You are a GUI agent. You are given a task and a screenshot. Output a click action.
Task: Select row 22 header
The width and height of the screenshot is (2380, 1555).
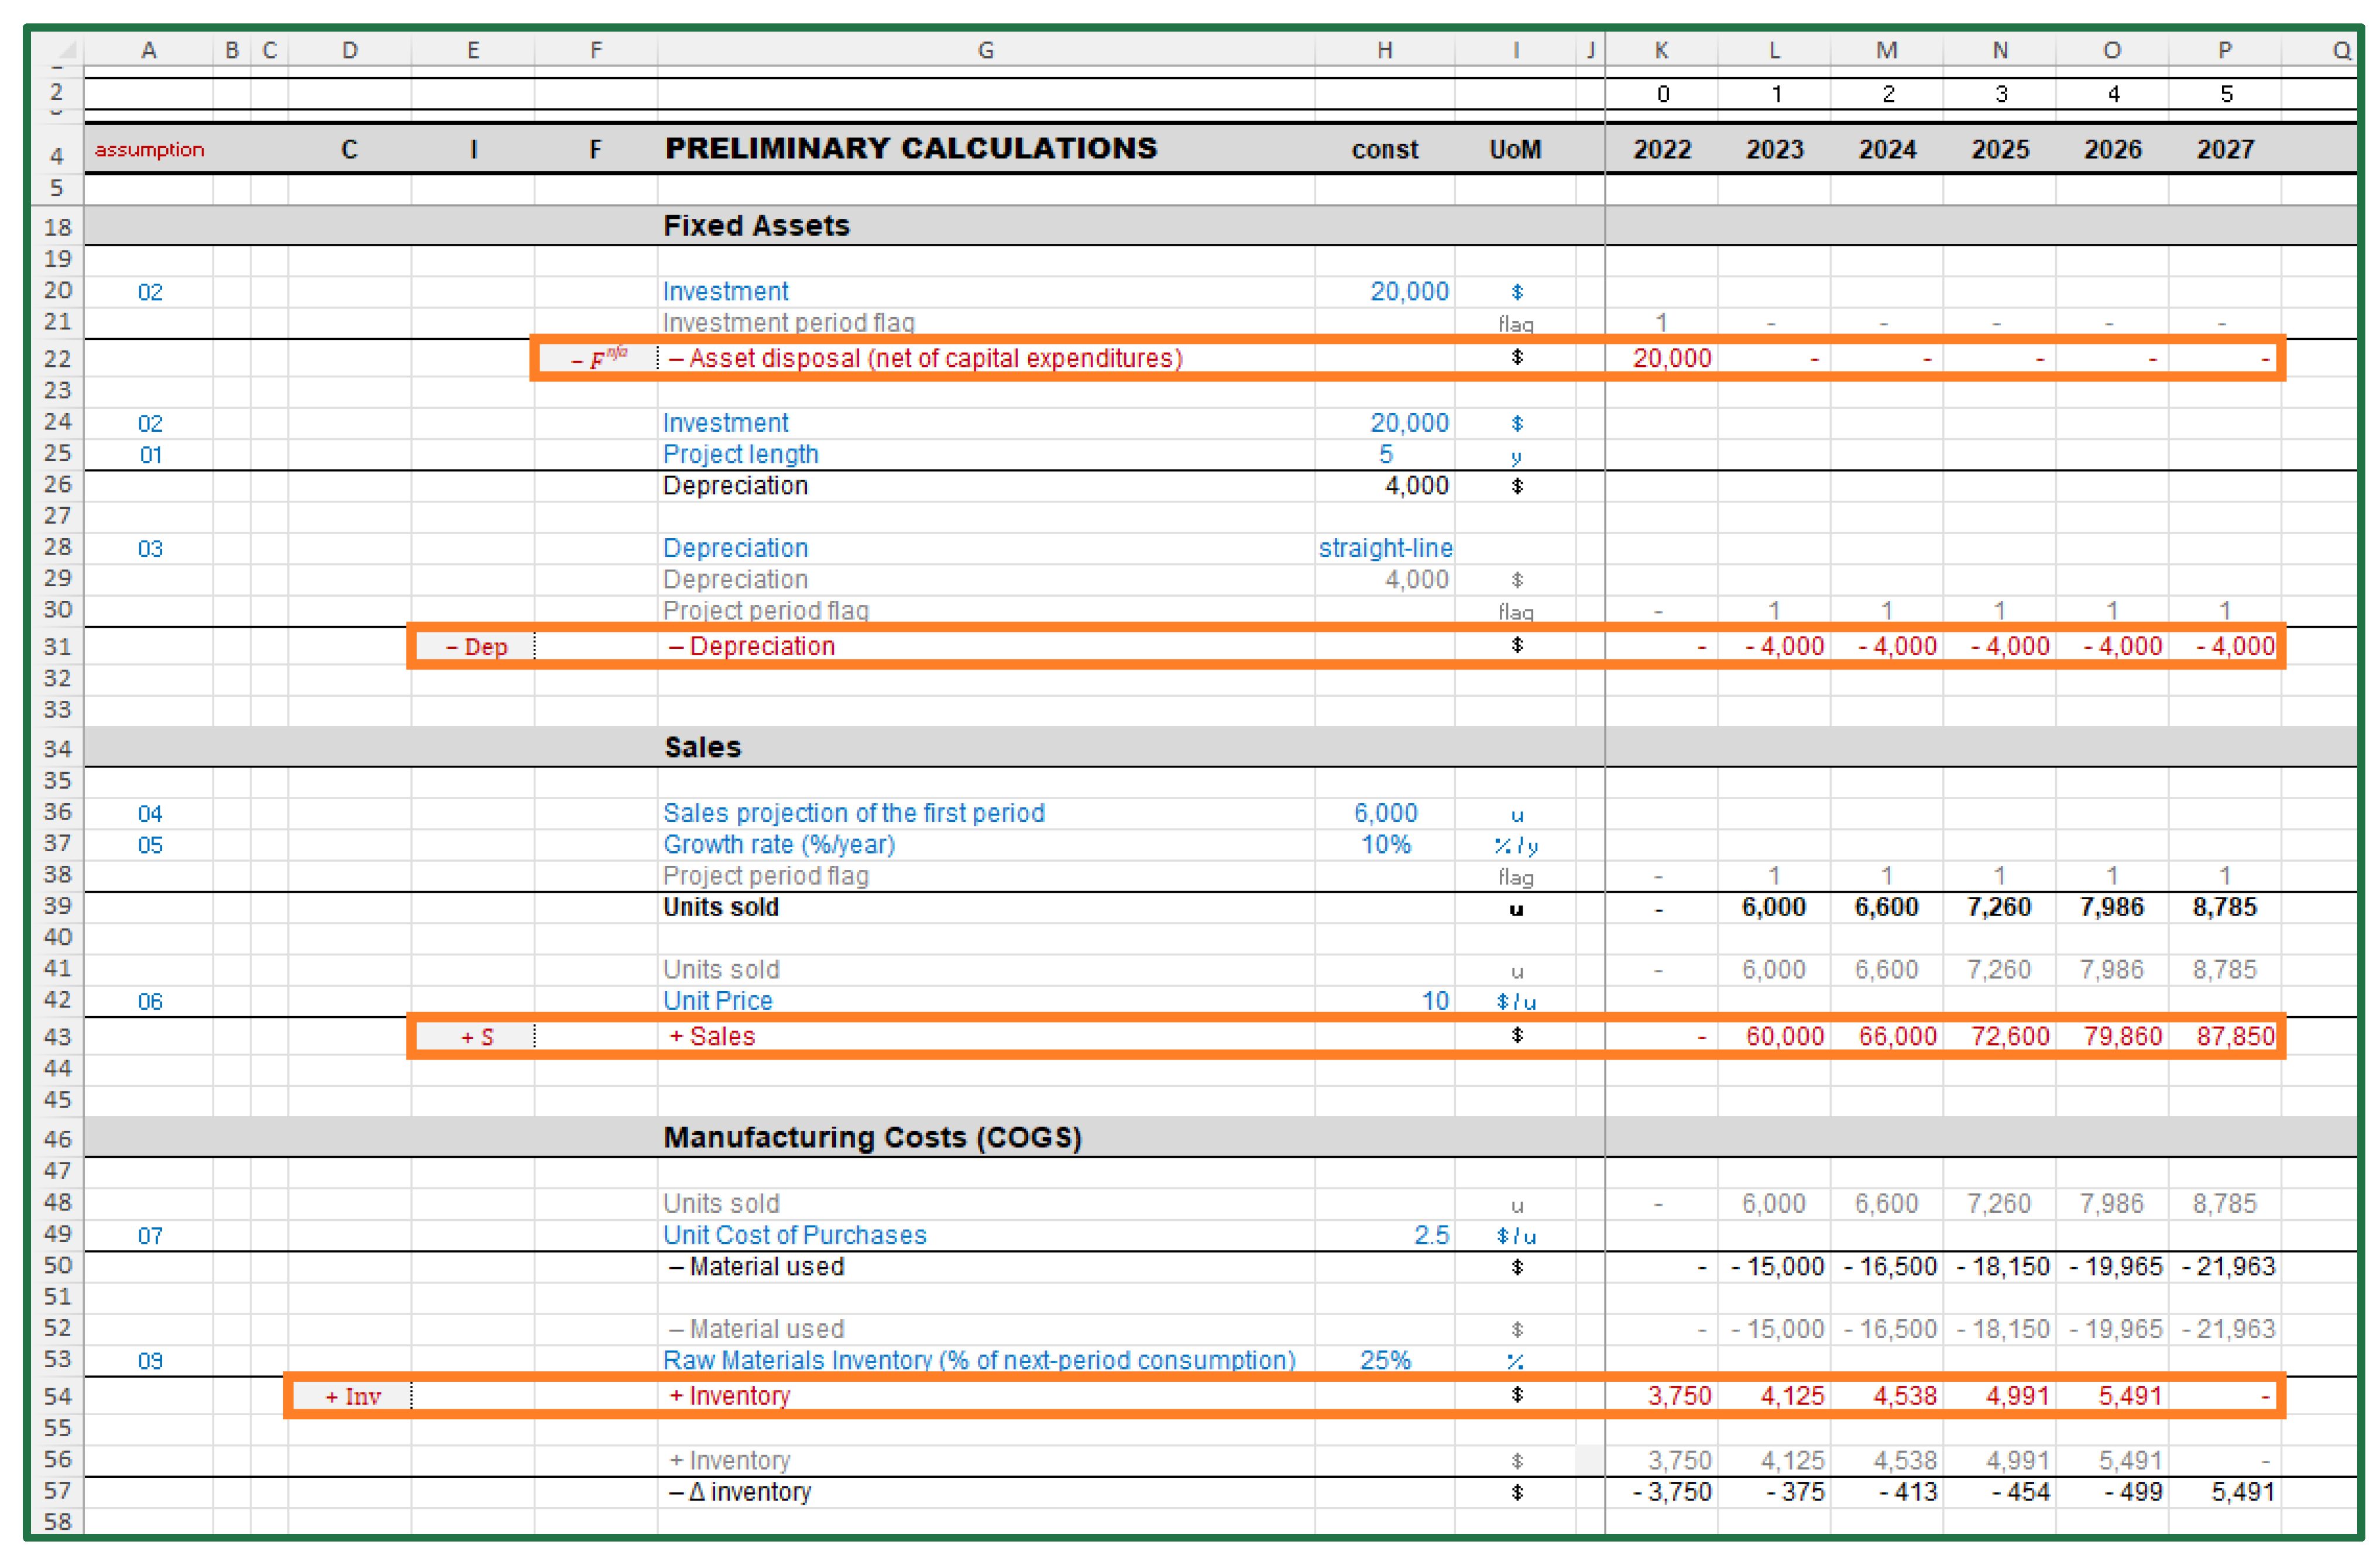(x=57, y=358)
